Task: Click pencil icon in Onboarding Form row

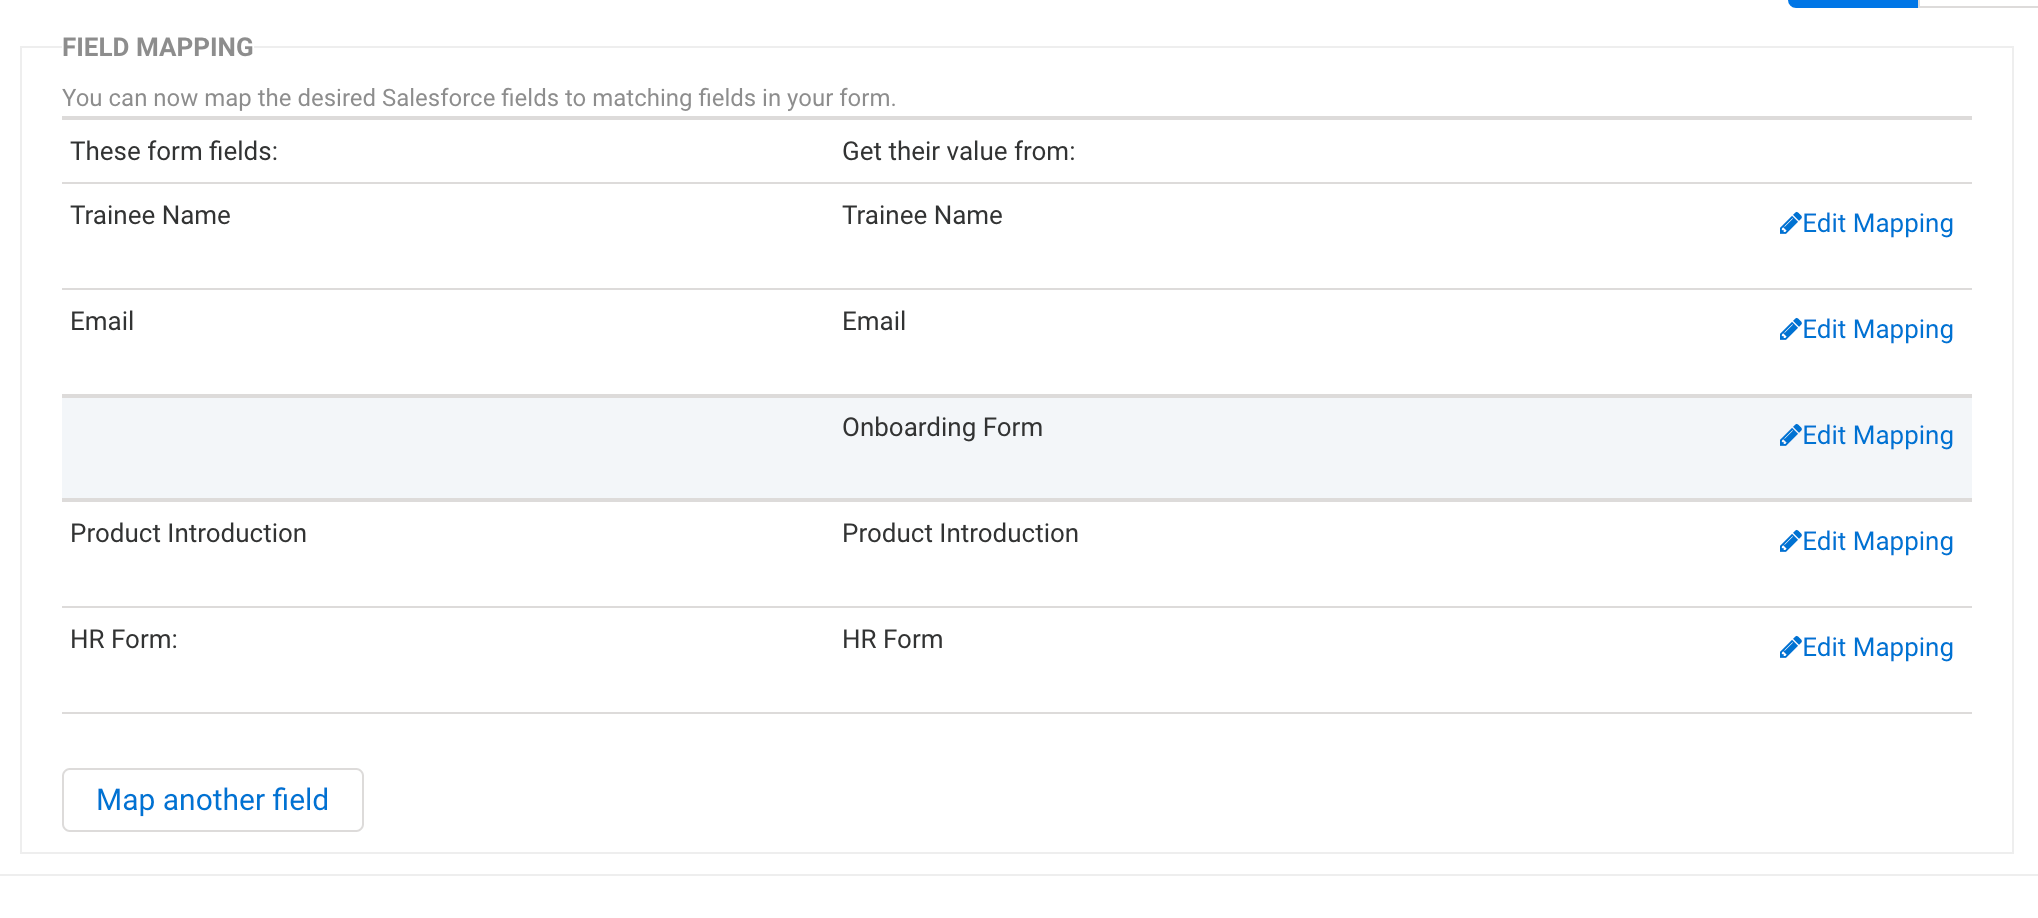Action: [1790, 436]
